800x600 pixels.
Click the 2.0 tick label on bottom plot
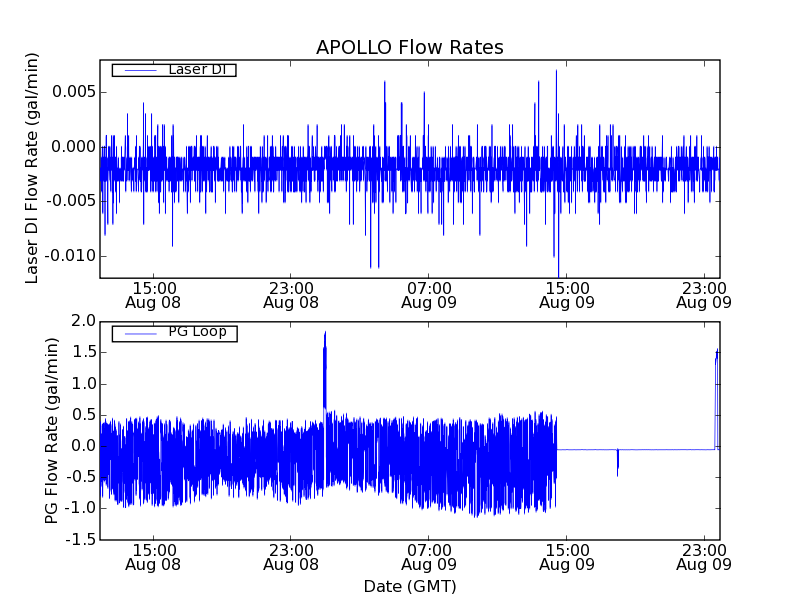tap(84, 321)
